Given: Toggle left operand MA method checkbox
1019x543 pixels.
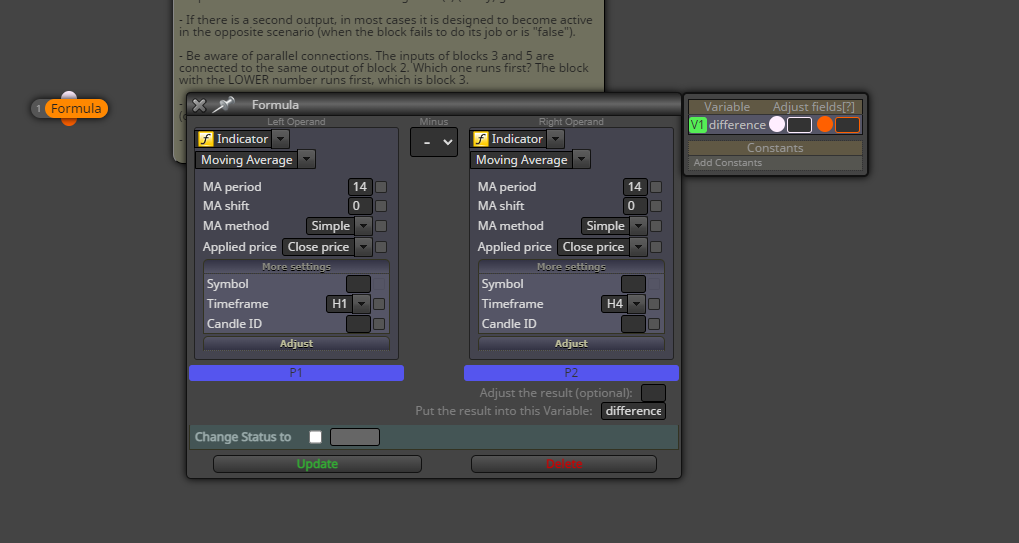Looking at the screenshot, I should [381, 226].
